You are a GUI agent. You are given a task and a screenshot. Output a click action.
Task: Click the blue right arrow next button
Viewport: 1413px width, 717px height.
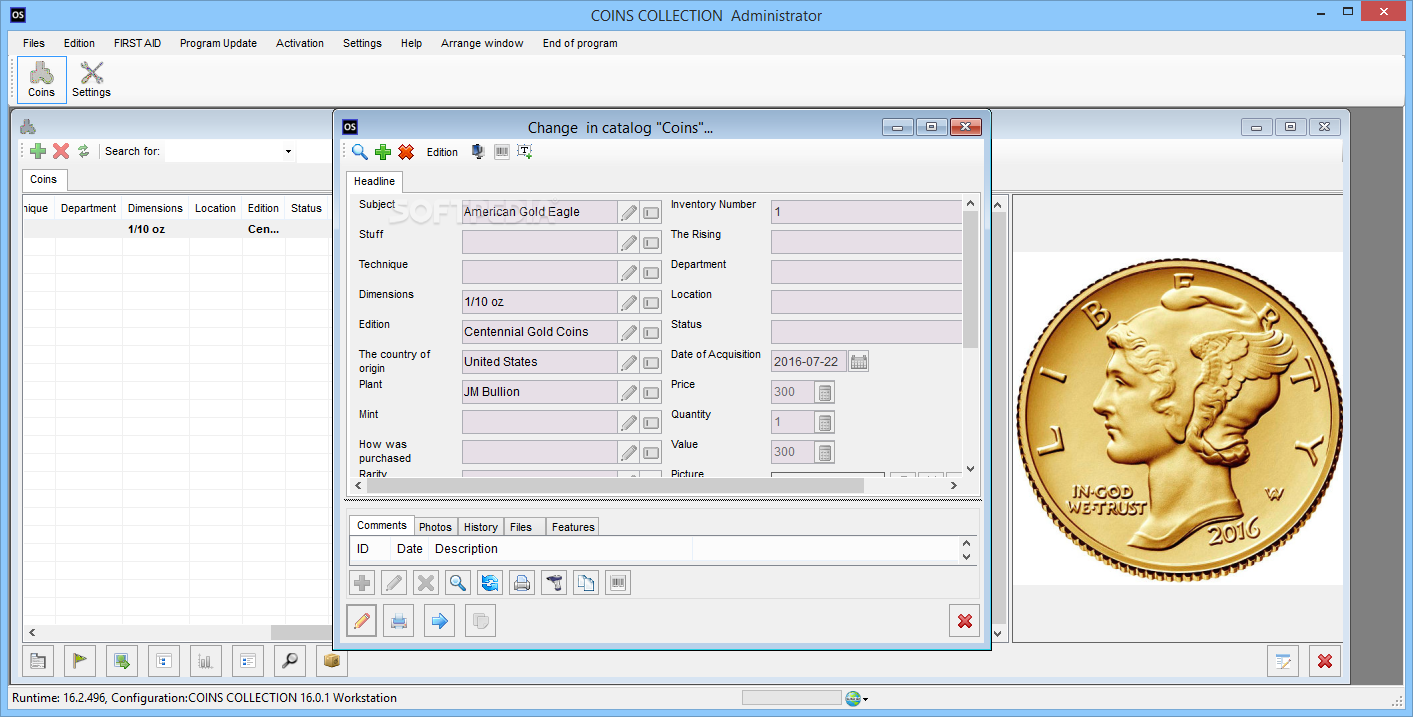point(439,621)
